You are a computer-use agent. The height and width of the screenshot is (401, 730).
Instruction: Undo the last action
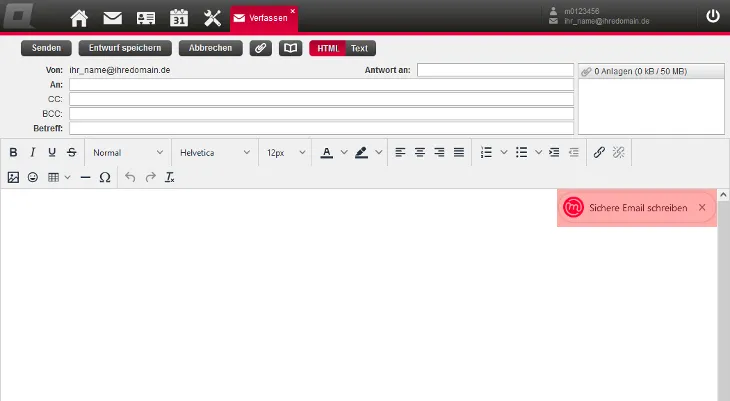(x=130, y=177)
